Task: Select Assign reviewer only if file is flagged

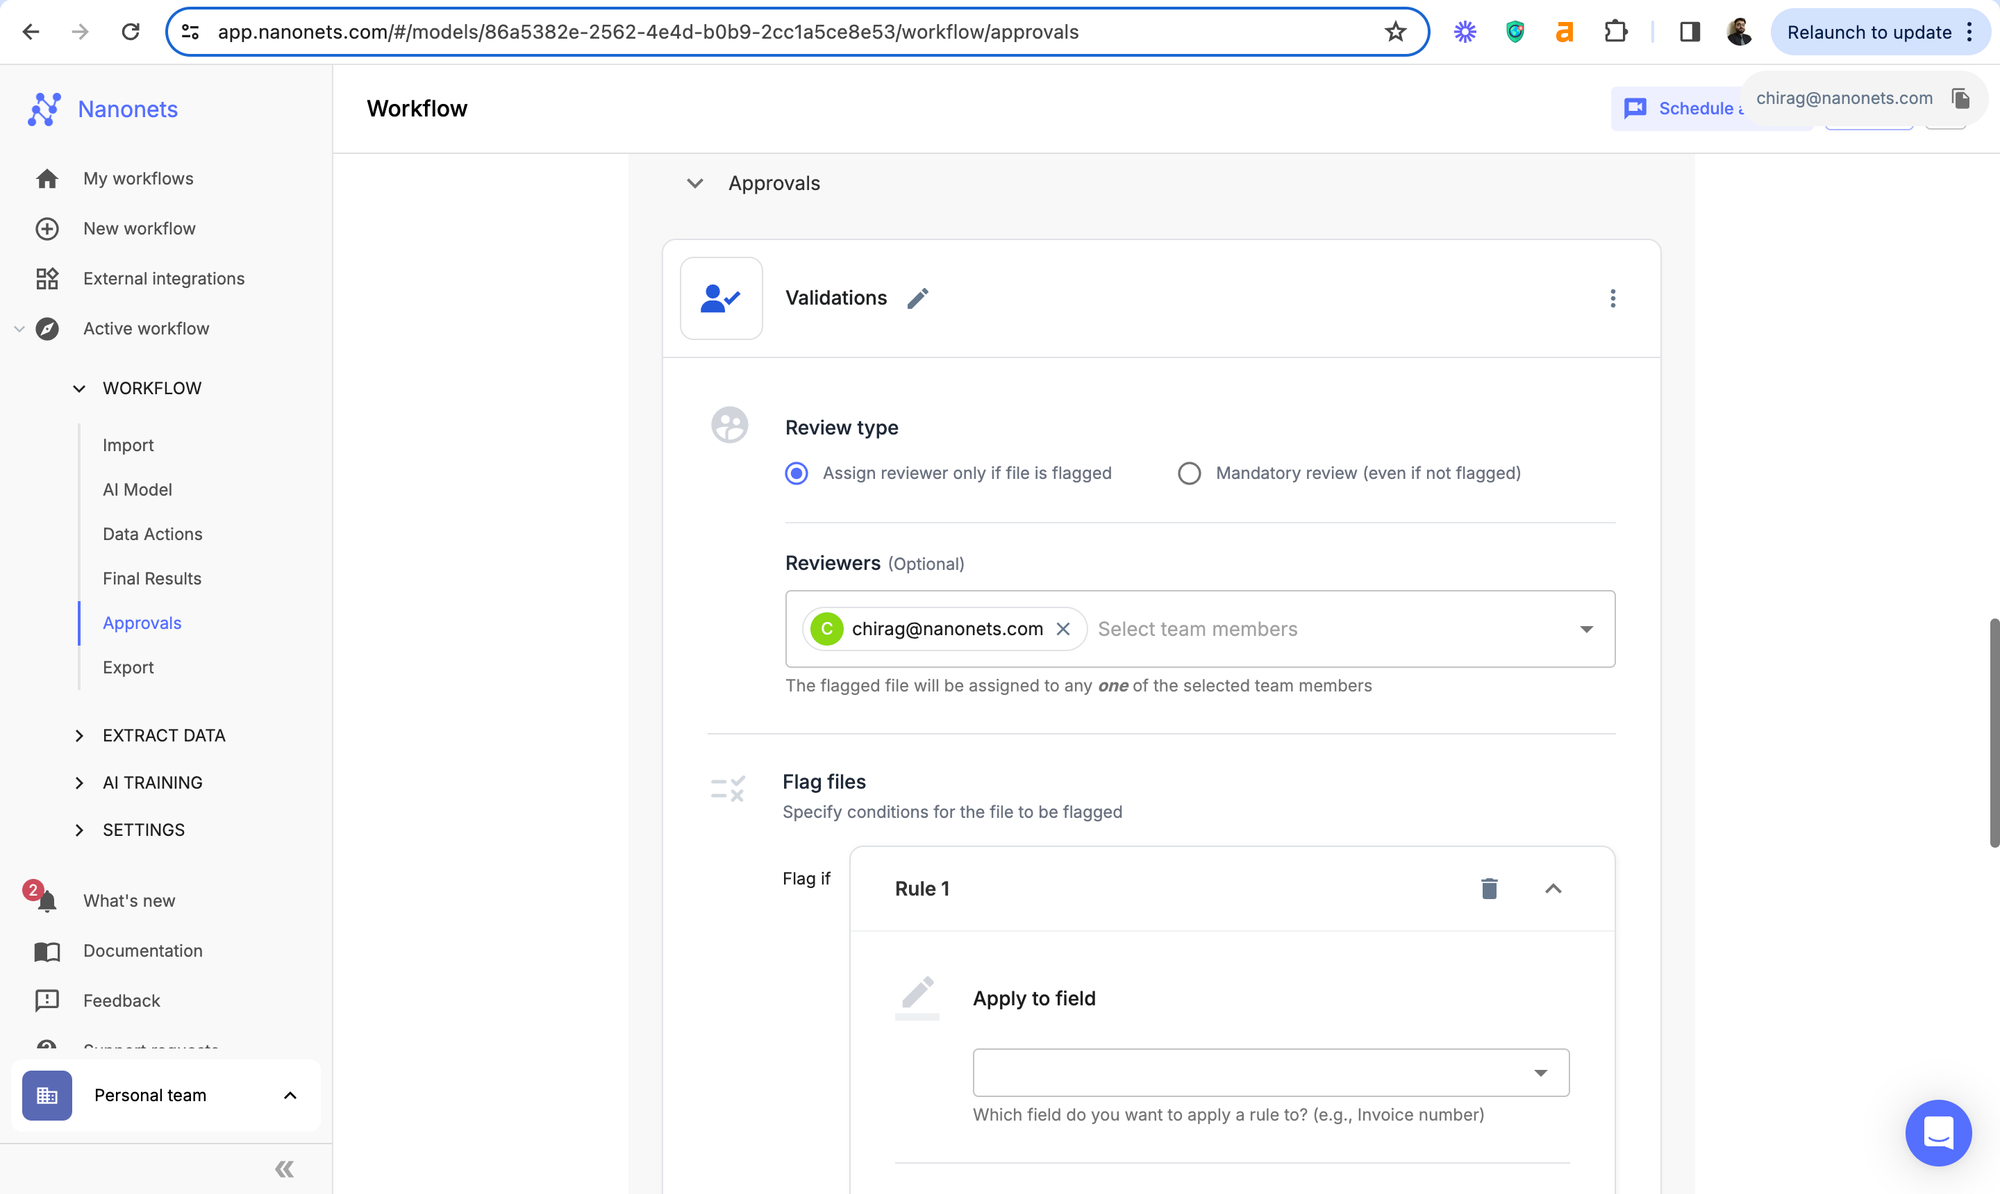Action: (796, 473)
